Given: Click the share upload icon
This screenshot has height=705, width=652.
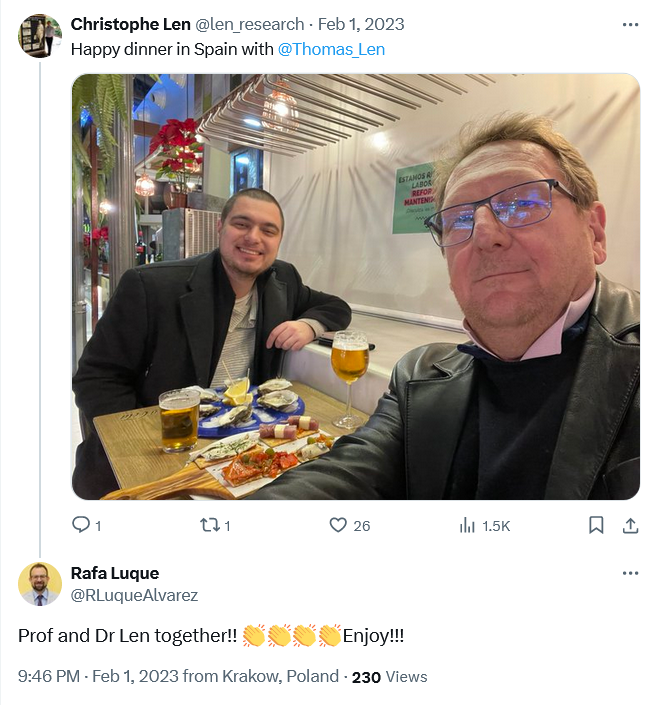Looking at the screenshot, I should tap(631, 525).
